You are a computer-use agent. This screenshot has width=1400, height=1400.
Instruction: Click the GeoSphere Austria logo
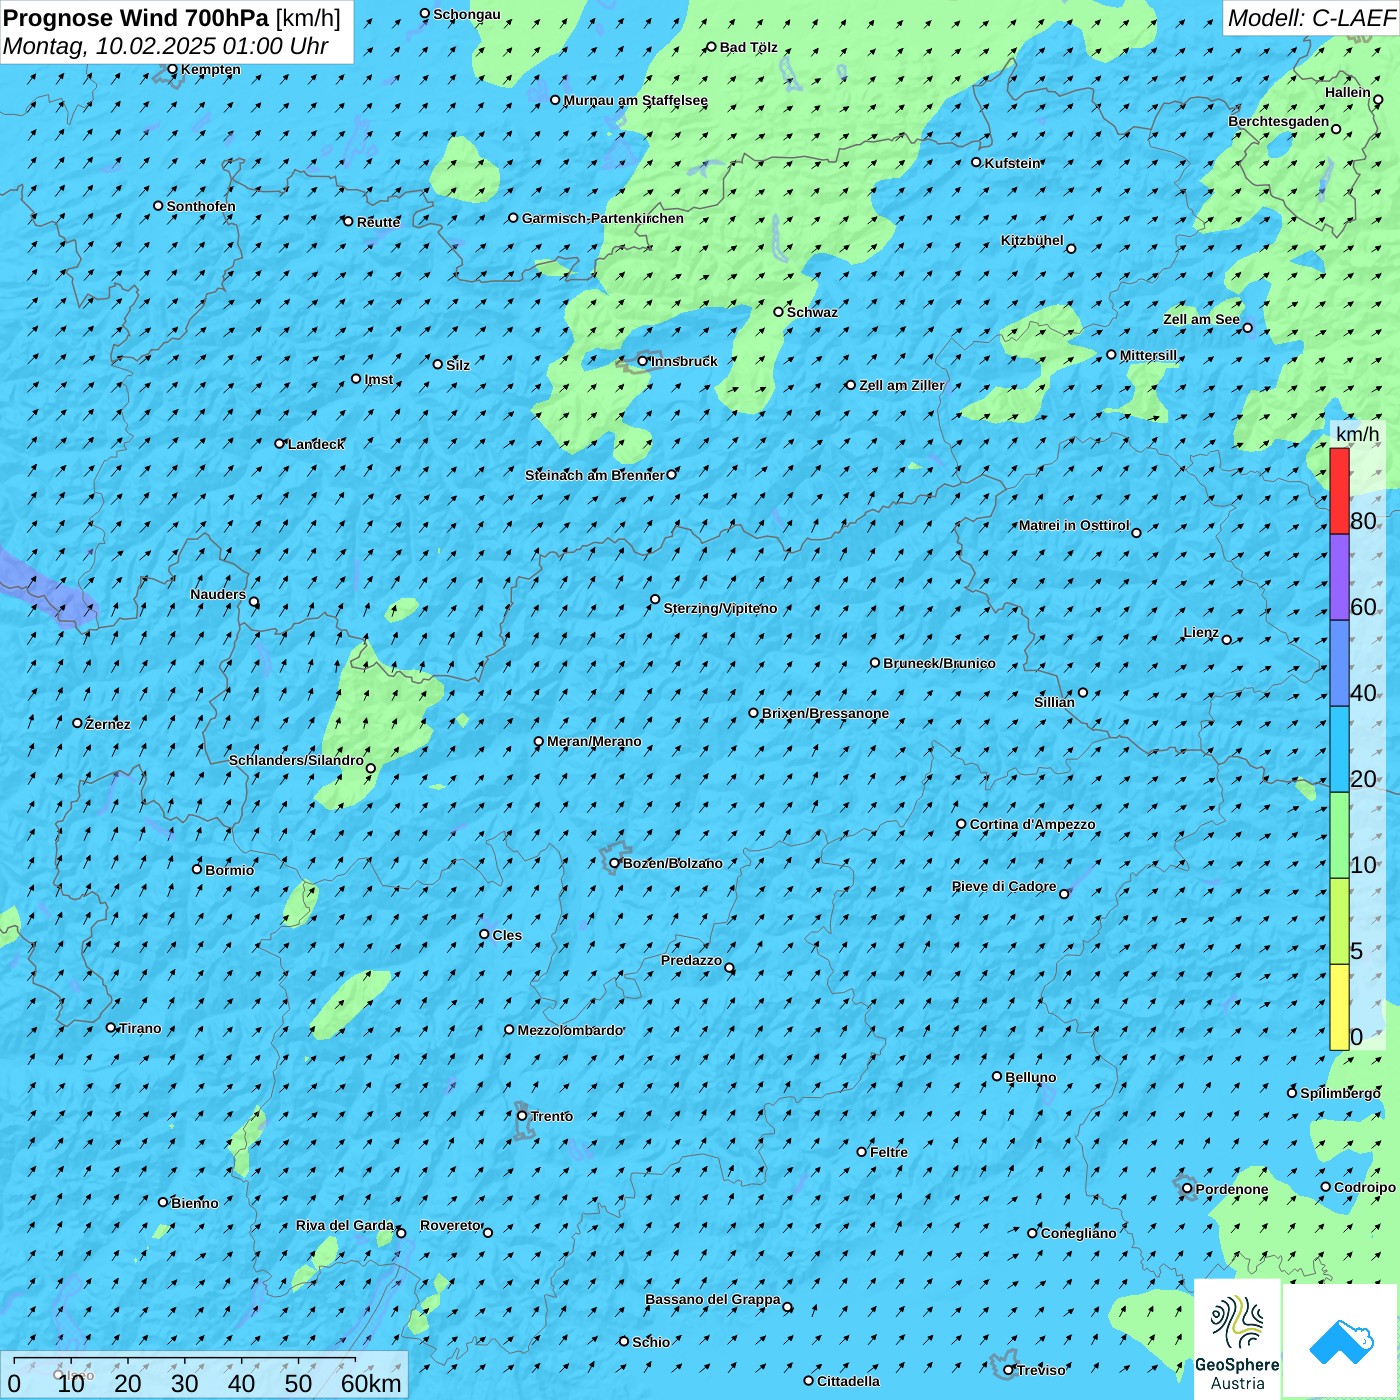pos(1237,1339)
